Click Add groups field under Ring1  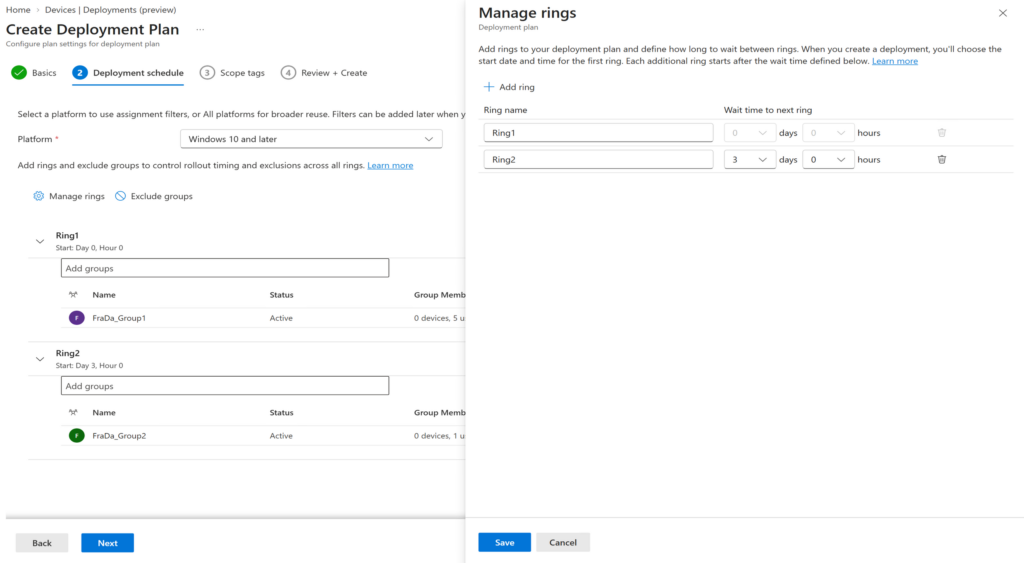[225, 268]
